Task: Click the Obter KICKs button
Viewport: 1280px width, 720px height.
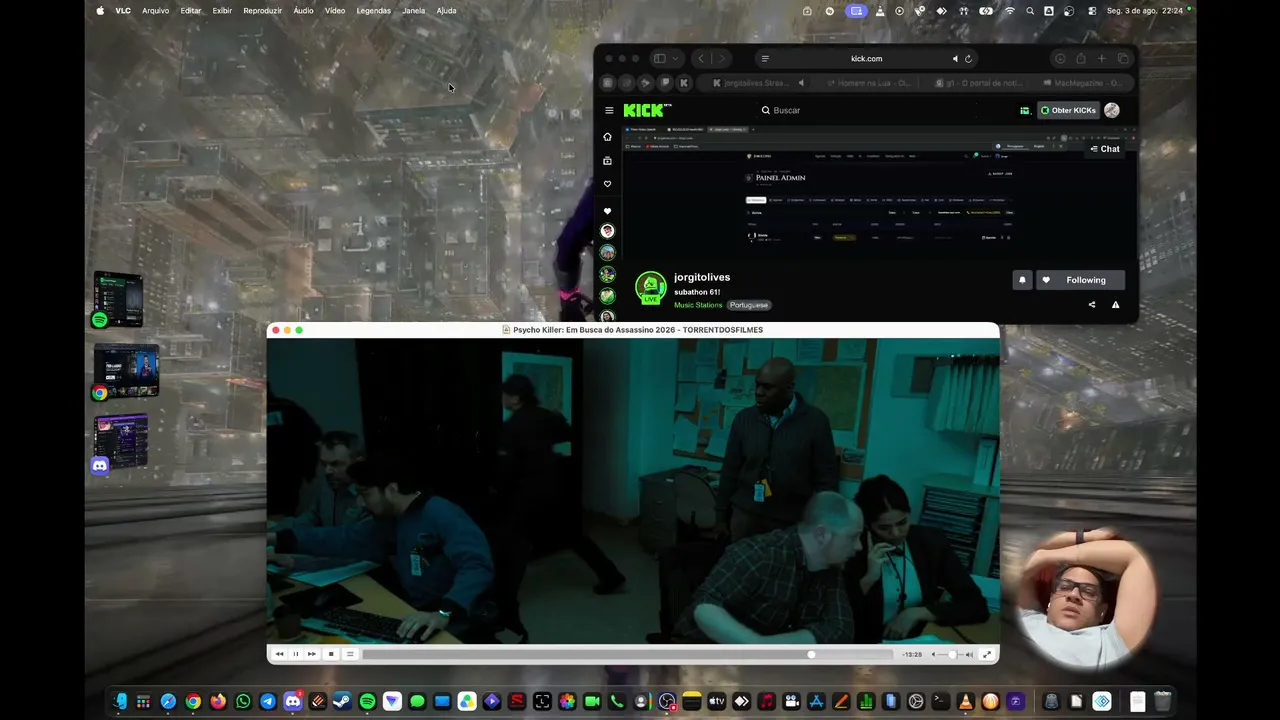Action: pos(1068,110)
